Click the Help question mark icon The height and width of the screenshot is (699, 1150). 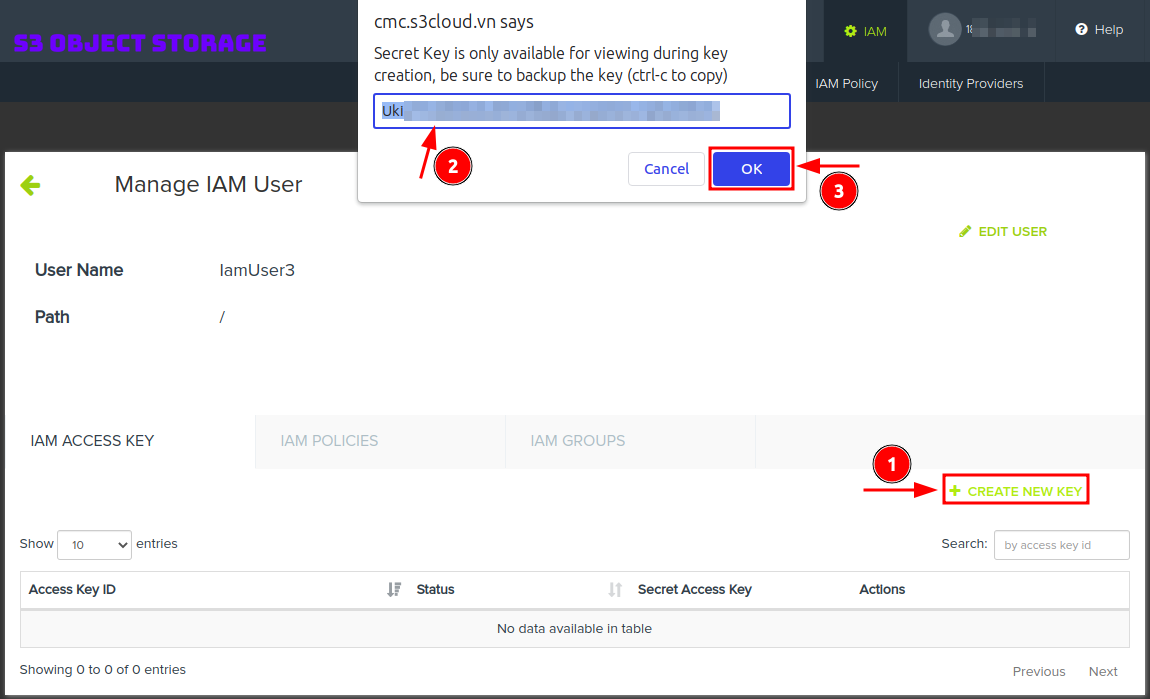tap(1081, 30)
